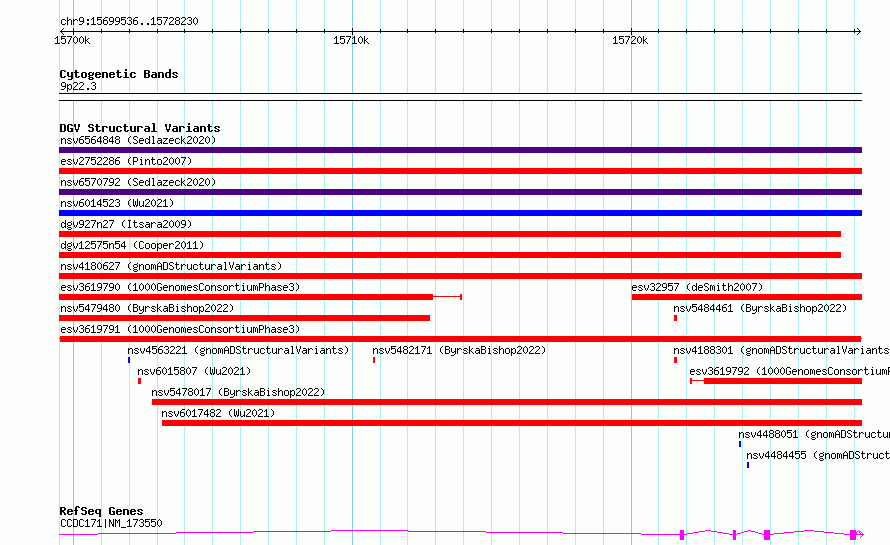The width and height of the screenshot is (890, 545).
Task: Open nsv5479480 (ByrskaBishop2022) variant label
Action: coord(147,308)
